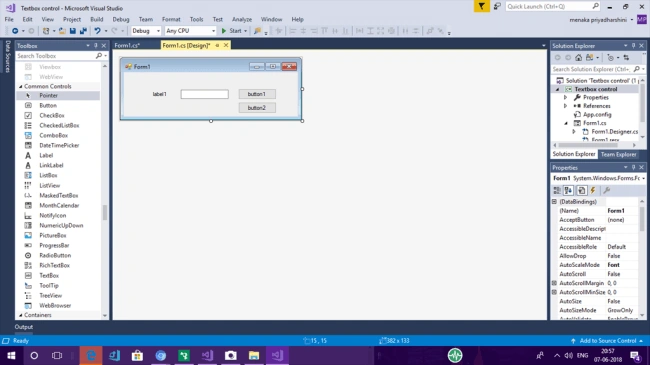The image size is (650, 365).
Task: Select button1 on the form designer
Action: (x=257, y=94)
